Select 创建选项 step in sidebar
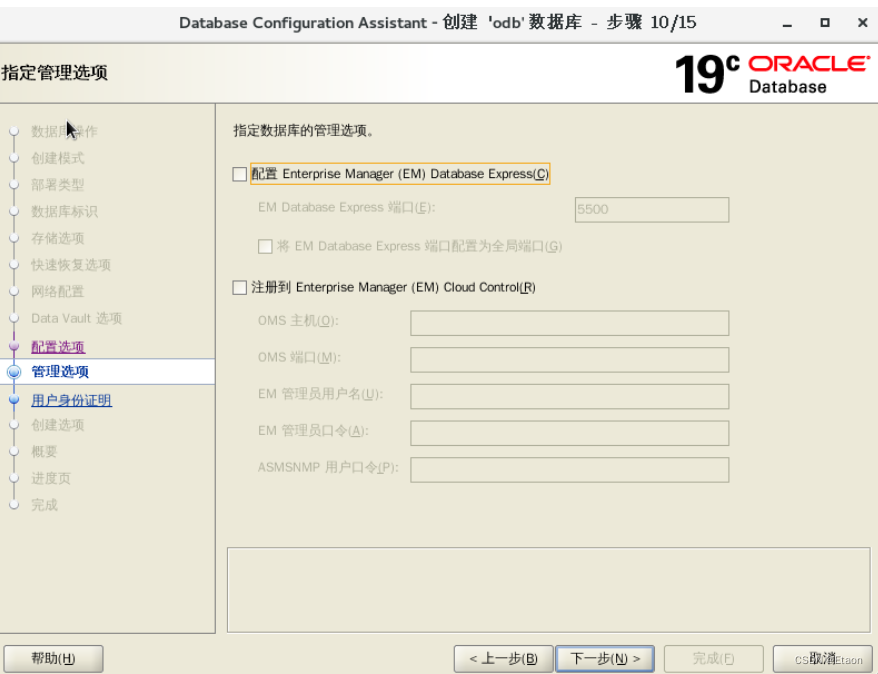 (58, 425)
